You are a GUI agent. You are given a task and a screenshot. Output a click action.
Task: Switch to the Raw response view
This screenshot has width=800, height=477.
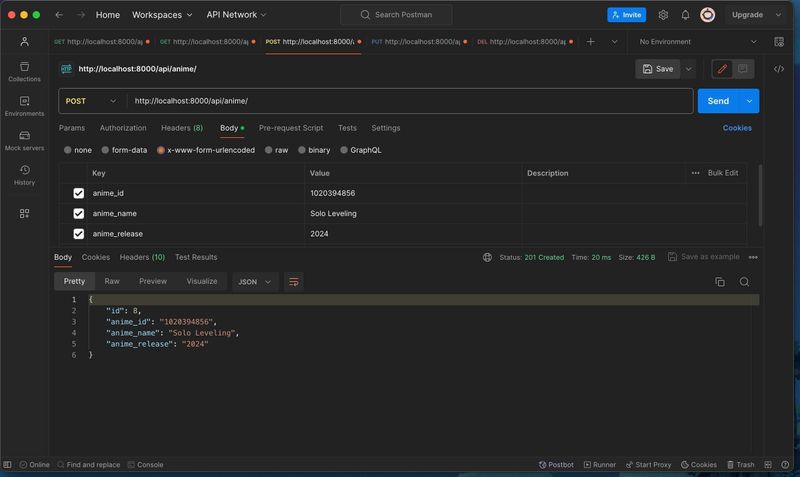[x=112, y=281]
